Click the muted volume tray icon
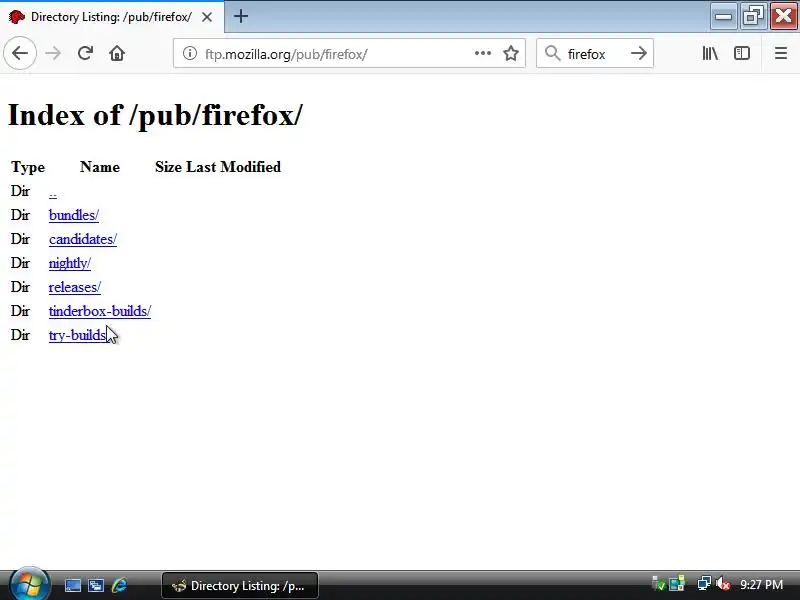 pyautogui.click(x=722, y=584)
